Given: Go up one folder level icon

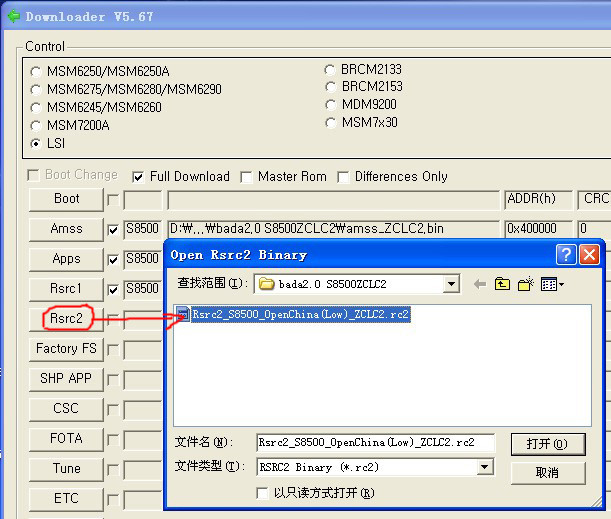Looking at the screenshot, I should (502, 284).
